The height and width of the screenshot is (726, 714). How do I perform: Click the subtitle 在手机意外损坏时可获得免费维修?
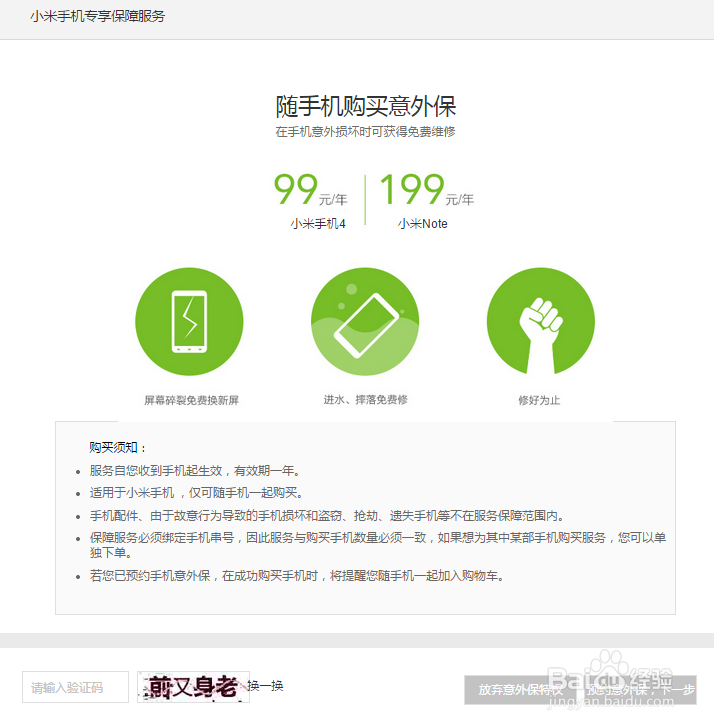[x=365, y=132]
